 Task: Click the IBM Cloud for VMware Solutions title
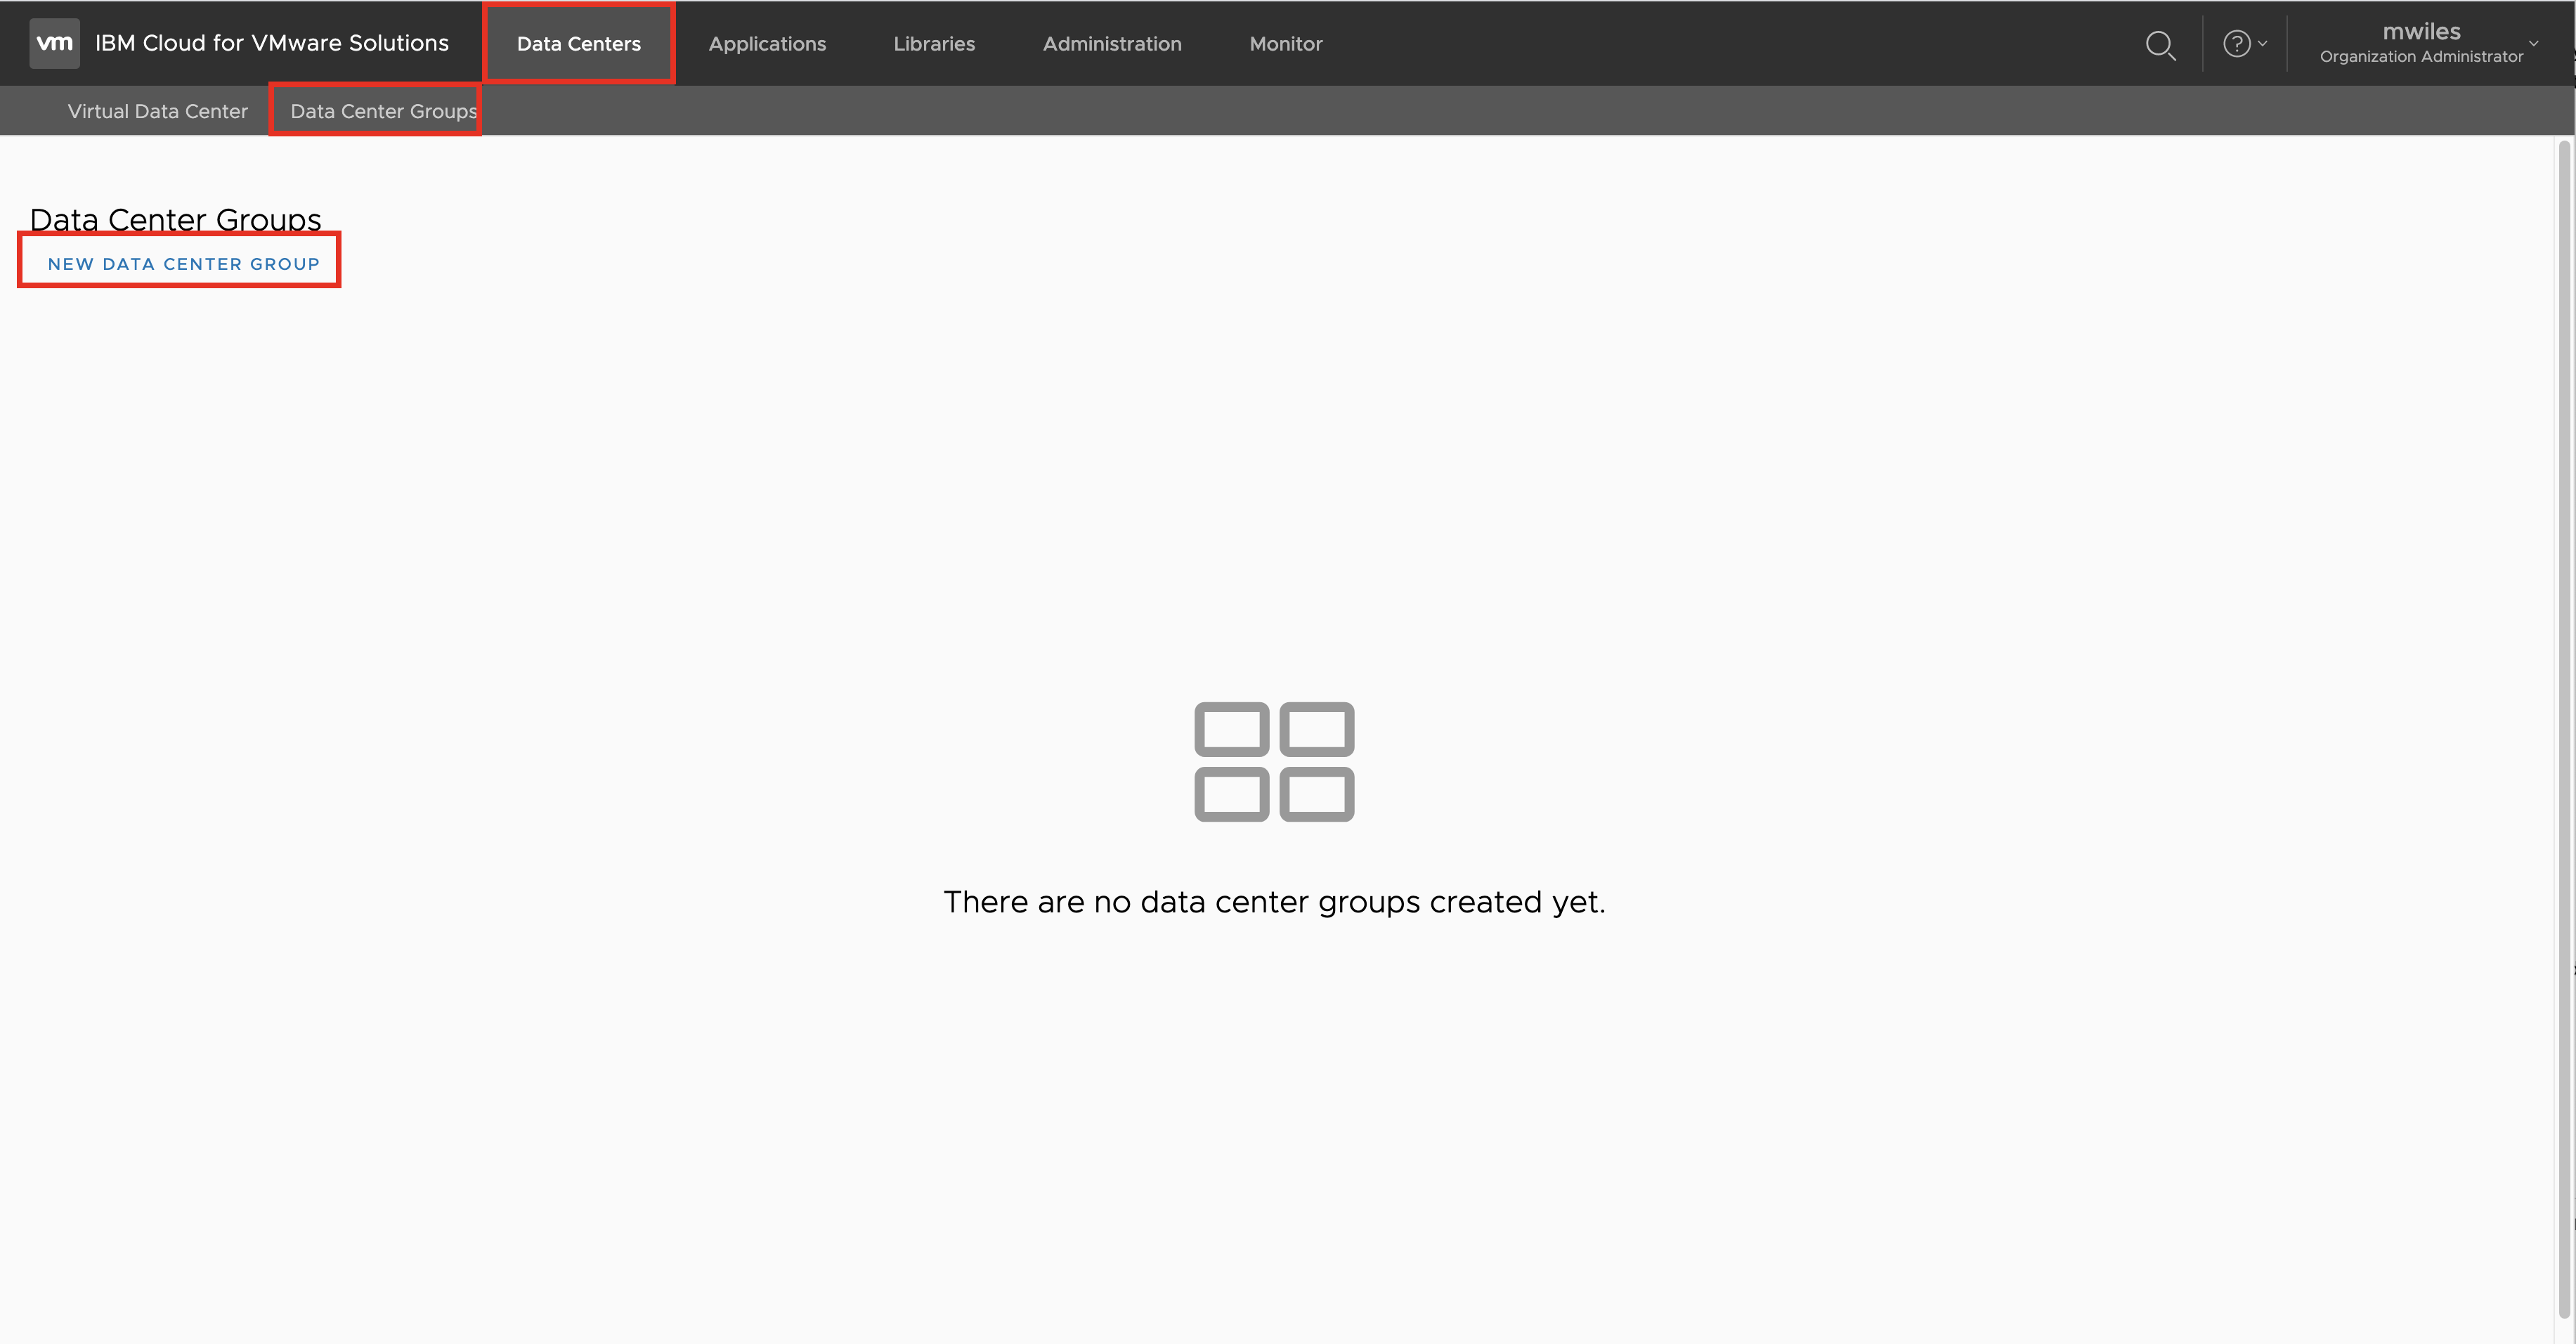271,43
